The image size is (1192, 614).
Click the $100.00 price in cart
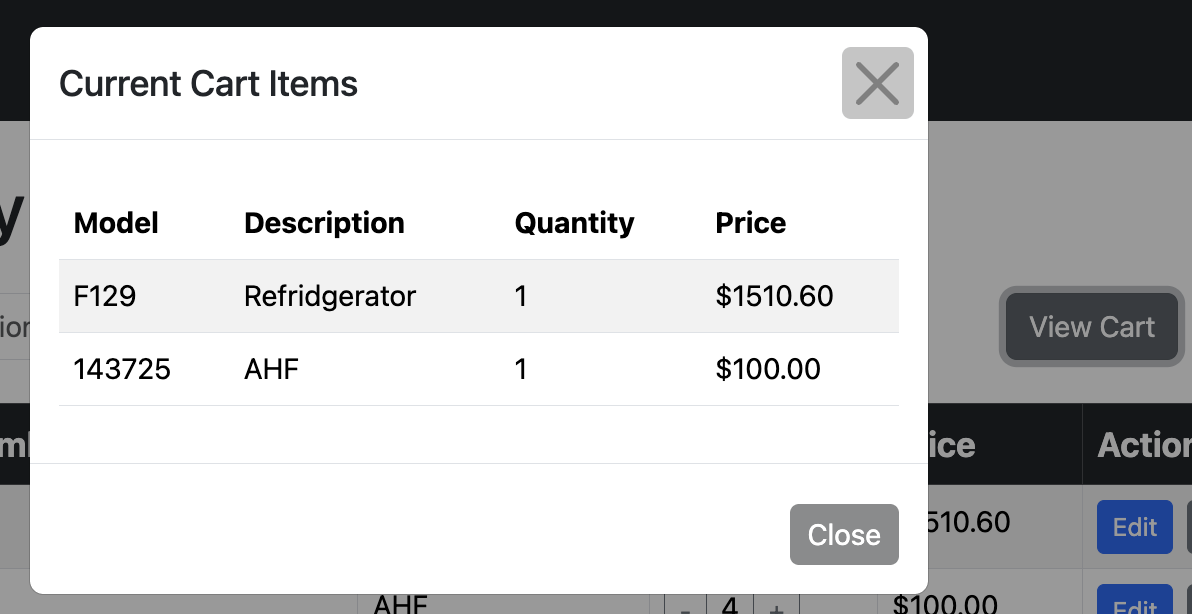coord(768,369)
